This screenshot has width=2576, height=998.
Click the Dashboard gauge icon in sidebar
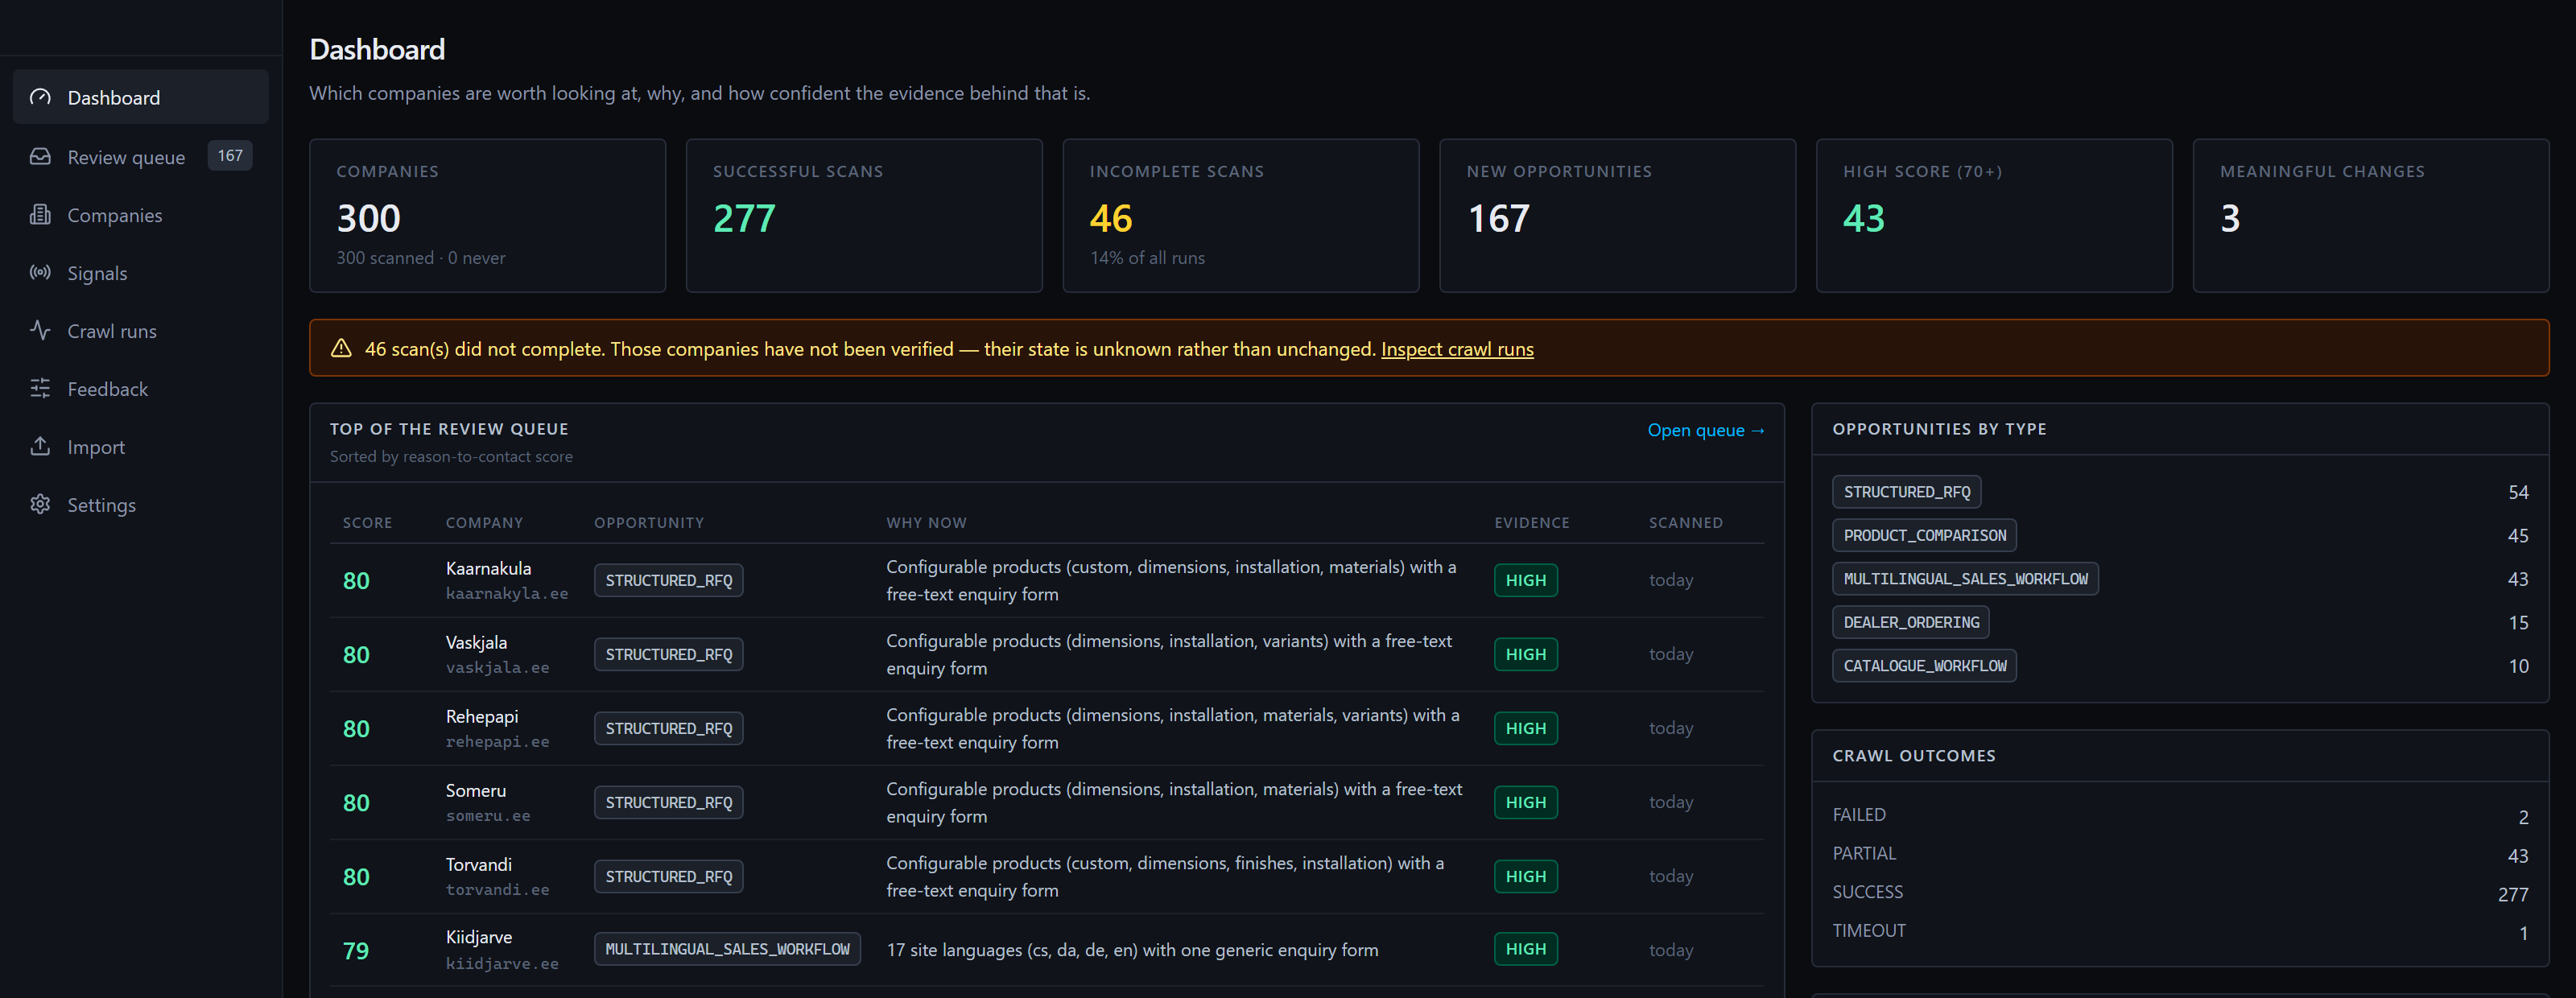(40, 97)
